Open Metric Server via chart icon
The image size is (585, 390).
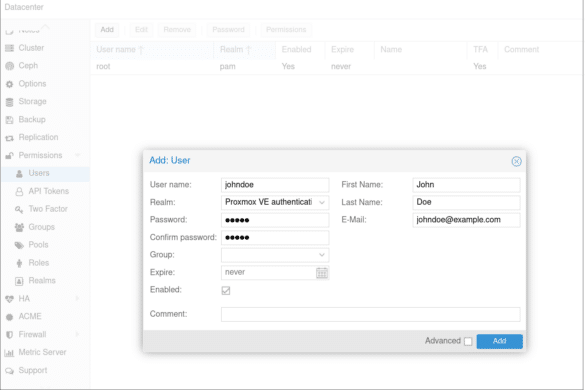click(x=9, y=353)
